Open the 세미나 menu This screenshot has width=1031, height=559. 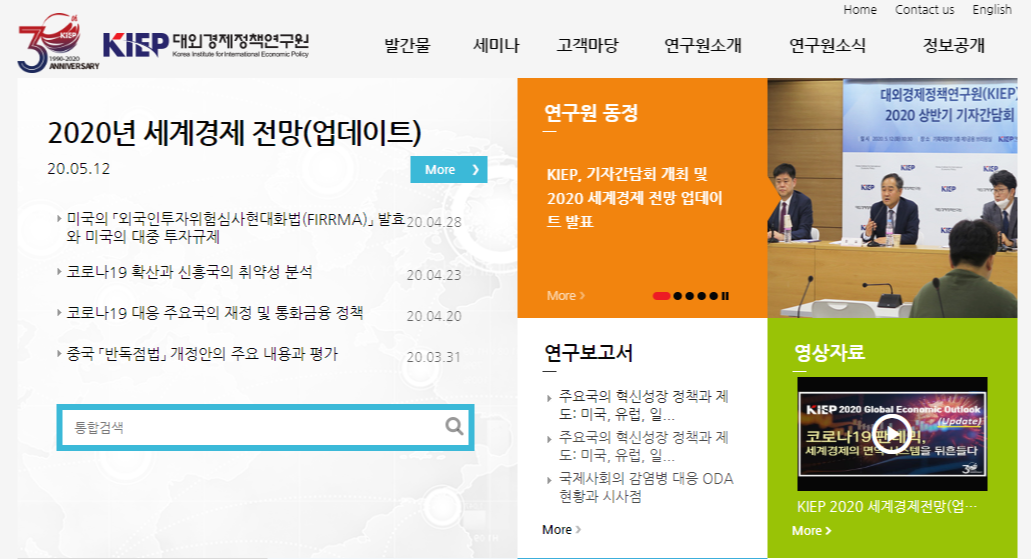click(x=496, y=45)
